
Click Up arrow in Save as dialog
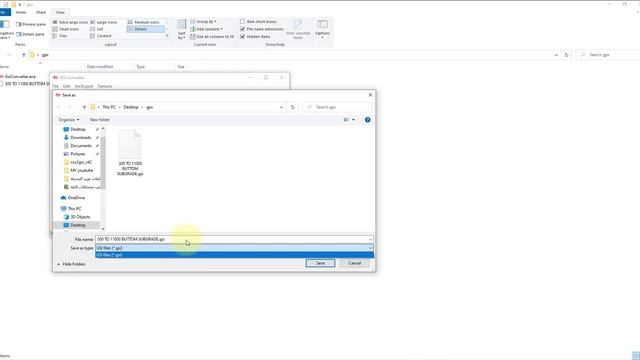click(84, 107)
